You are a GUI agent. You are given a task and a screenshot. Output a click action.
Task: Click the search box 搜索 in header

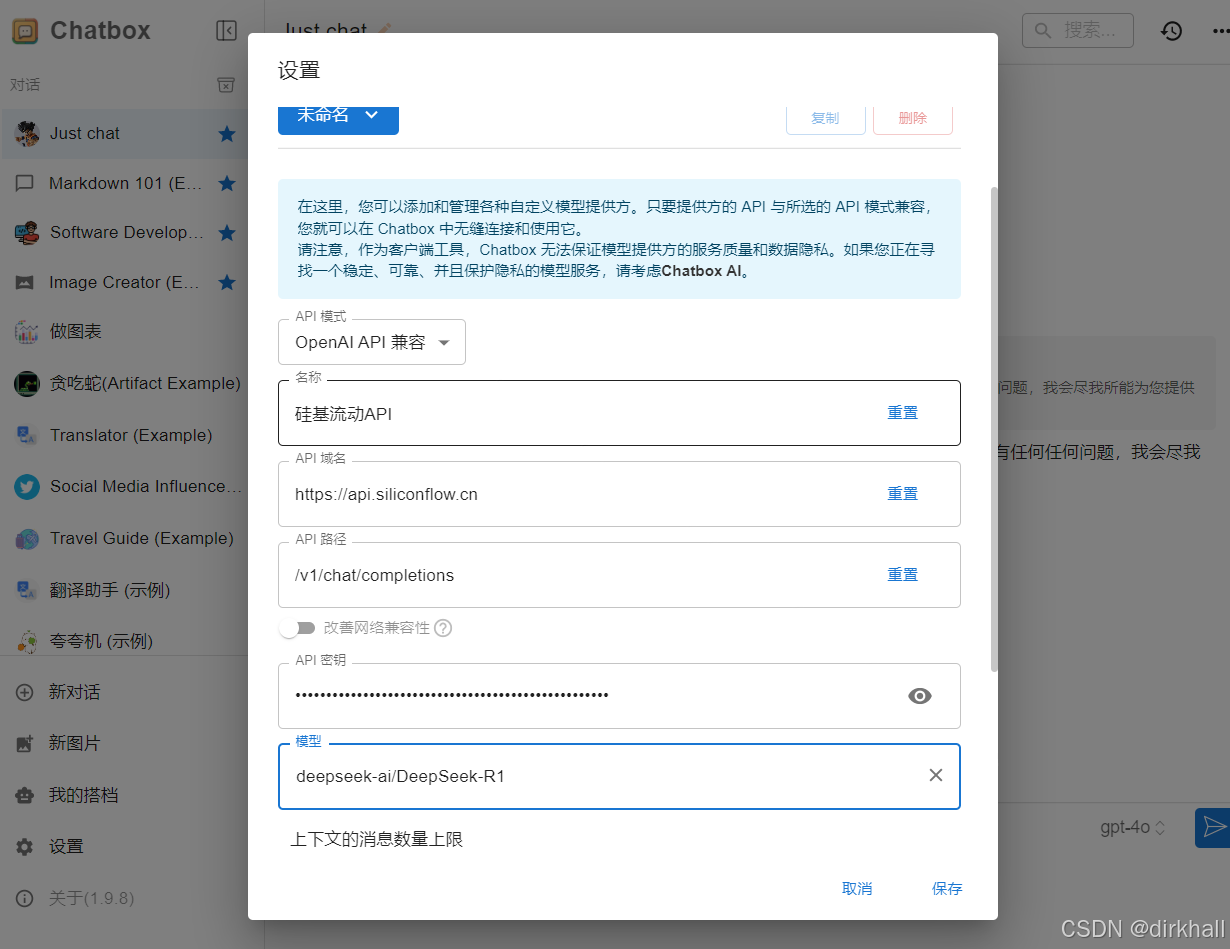pos(1078,31)
